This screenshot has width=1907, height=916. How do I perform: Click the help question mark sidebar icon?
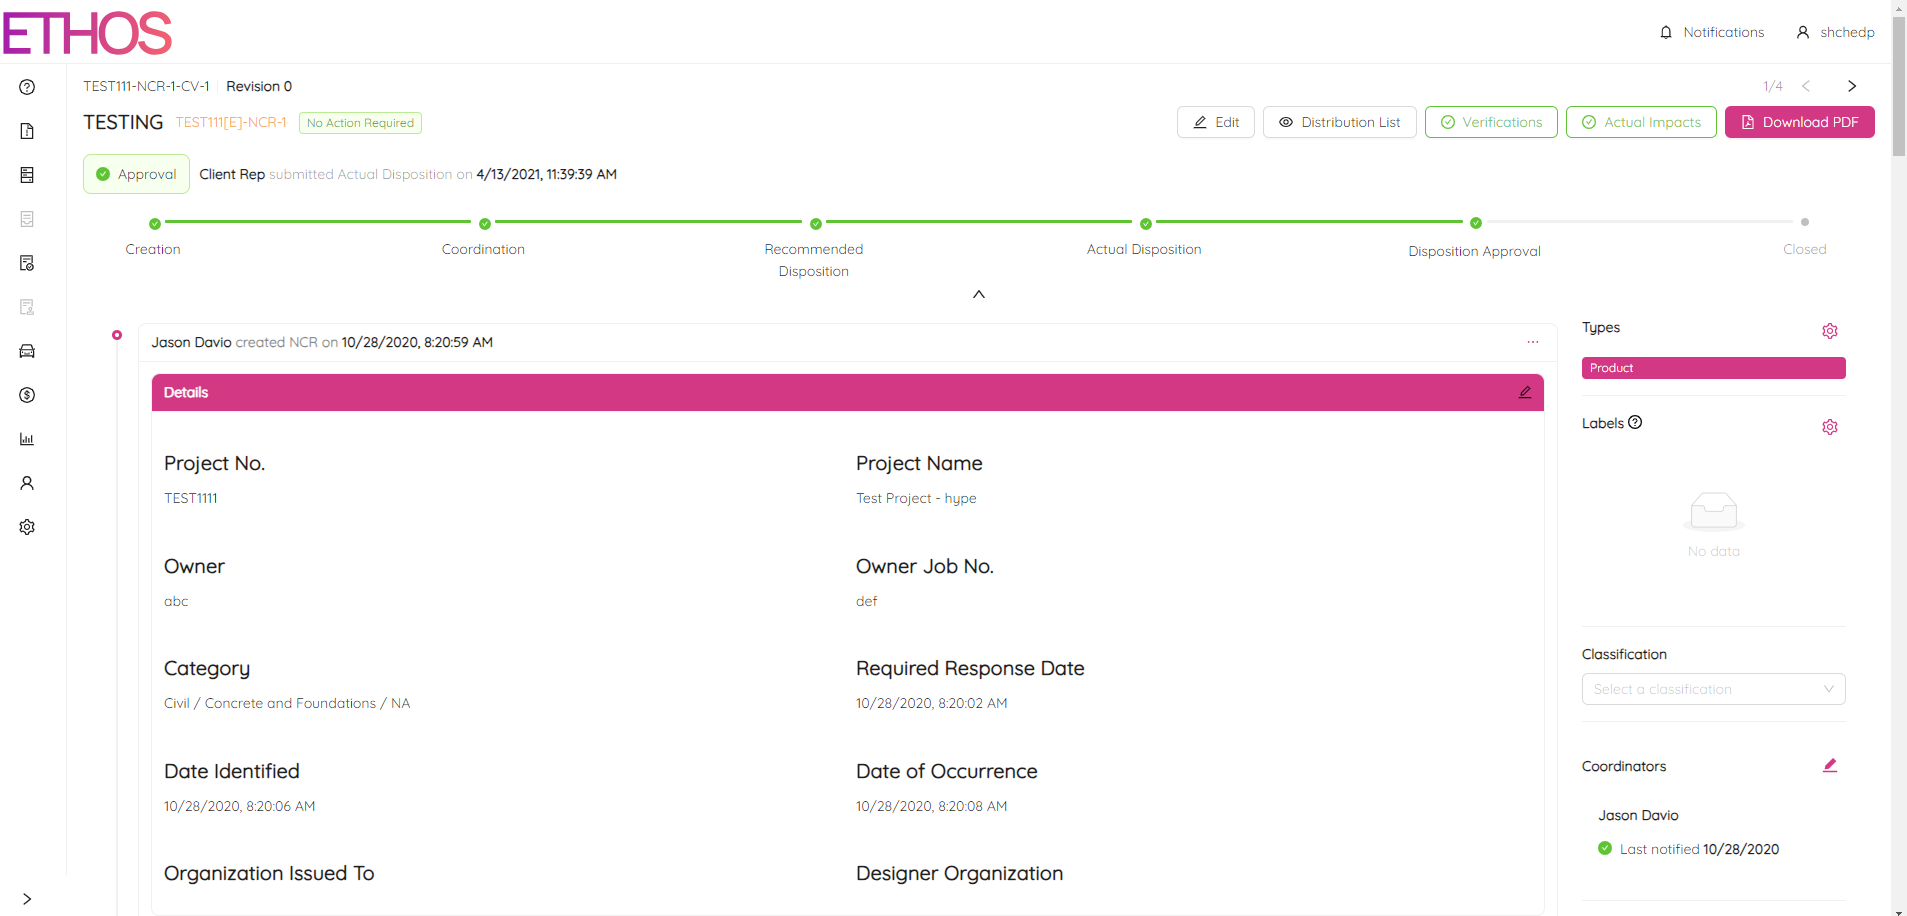tap(27, 87)
